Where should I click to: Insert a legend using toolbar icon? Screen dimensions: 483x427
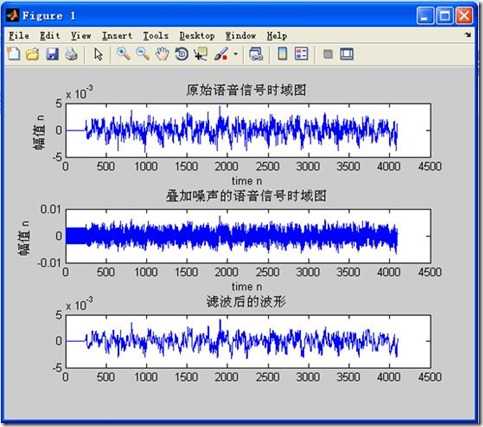point(301,54)
